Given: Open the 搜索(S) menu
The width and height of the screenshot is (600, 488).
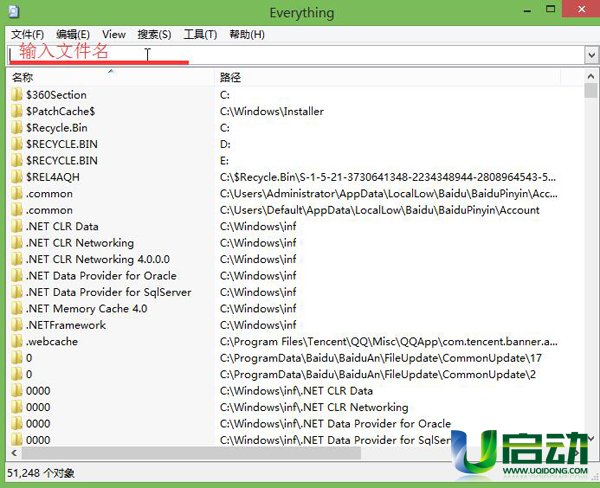Looking at the screenshot, I should [154, 34].
